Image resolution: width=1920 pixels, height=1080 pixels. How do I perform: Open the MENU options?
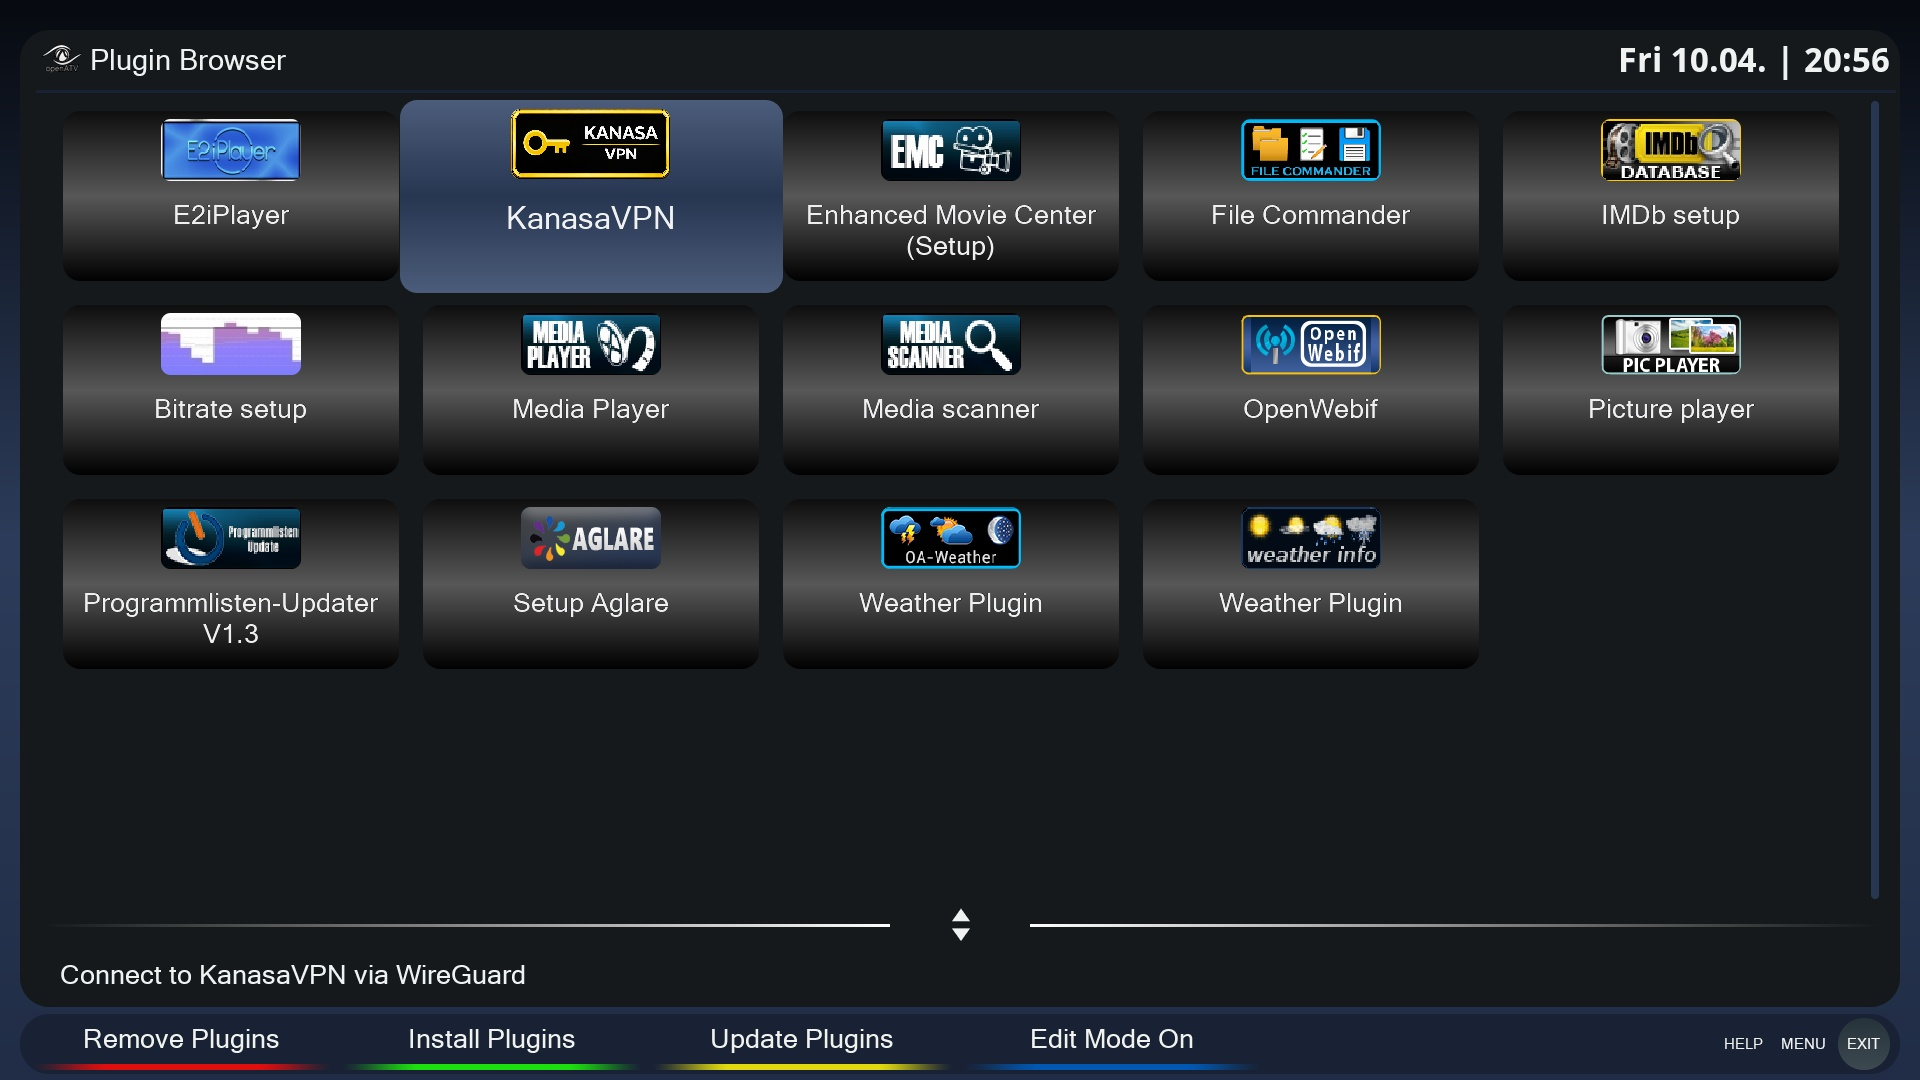(1804, 1043)
